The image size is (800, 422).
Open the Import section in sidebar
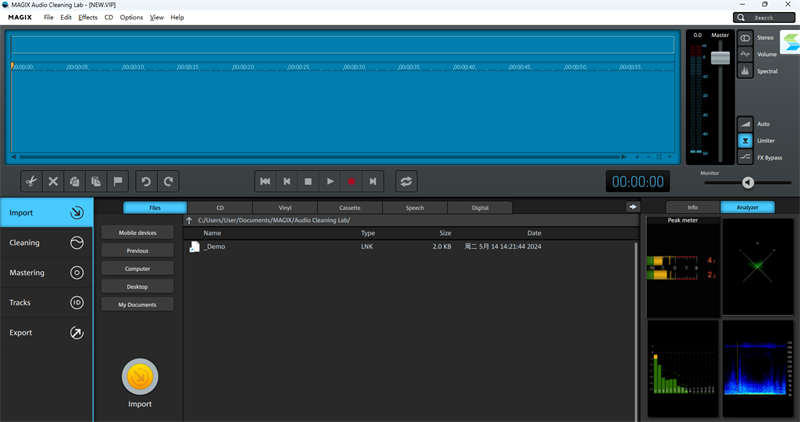[x=46, y=212]
